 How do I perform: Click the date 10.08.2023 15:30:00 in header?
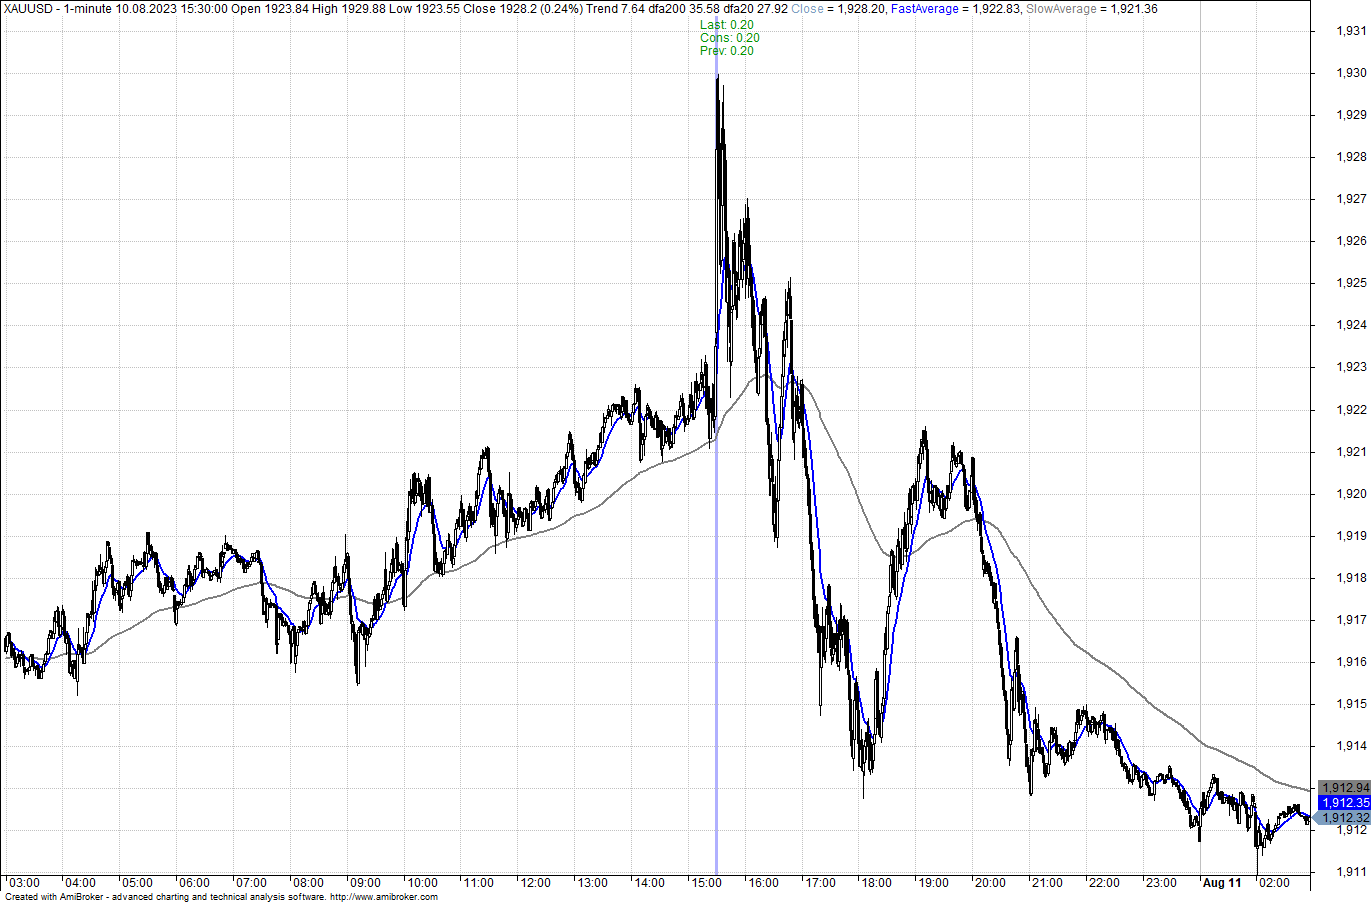click(172, 9)
